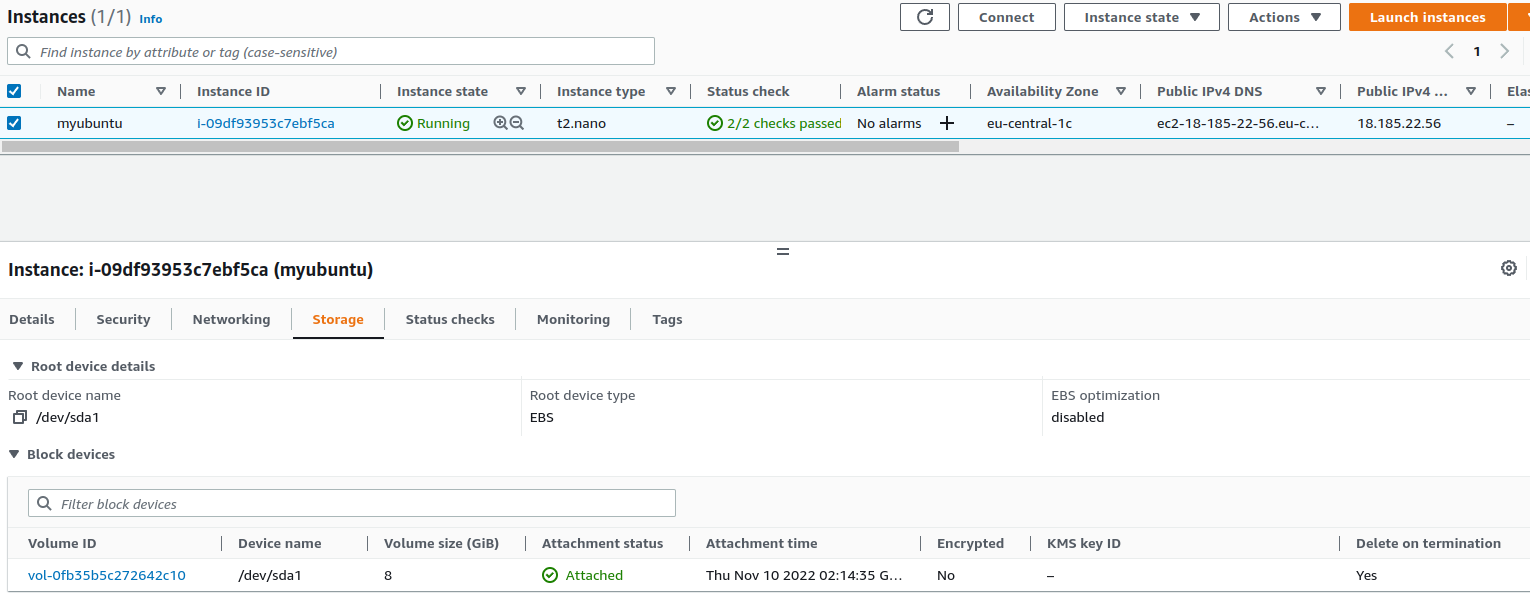Collapse the Root device details section

pyautogui.click(x=17, y=366)
